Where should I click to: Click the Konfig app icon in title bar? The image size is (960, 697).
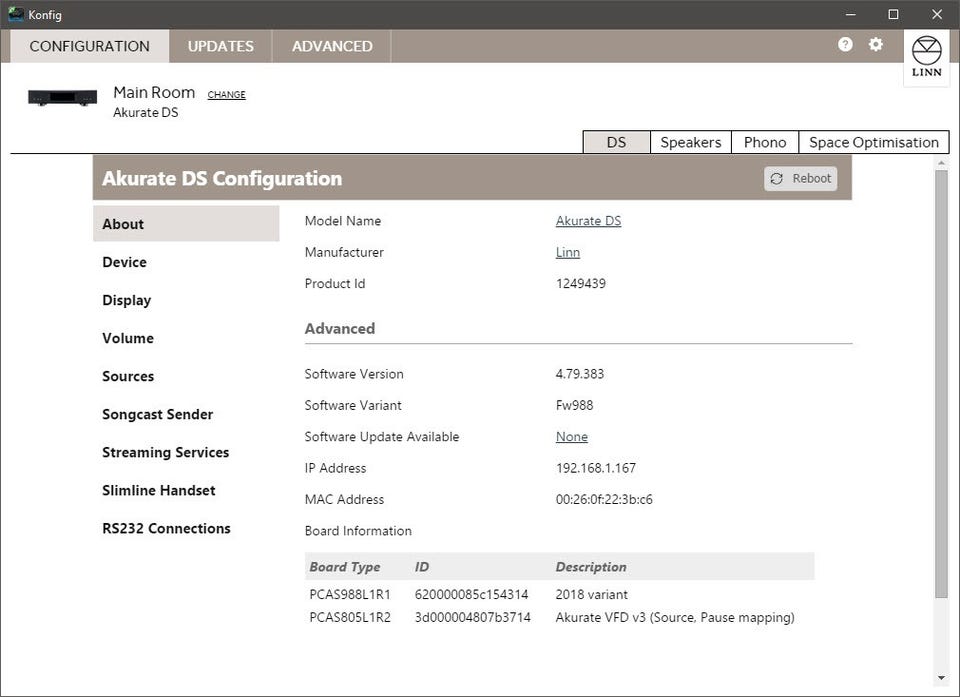tap(15, 14)
